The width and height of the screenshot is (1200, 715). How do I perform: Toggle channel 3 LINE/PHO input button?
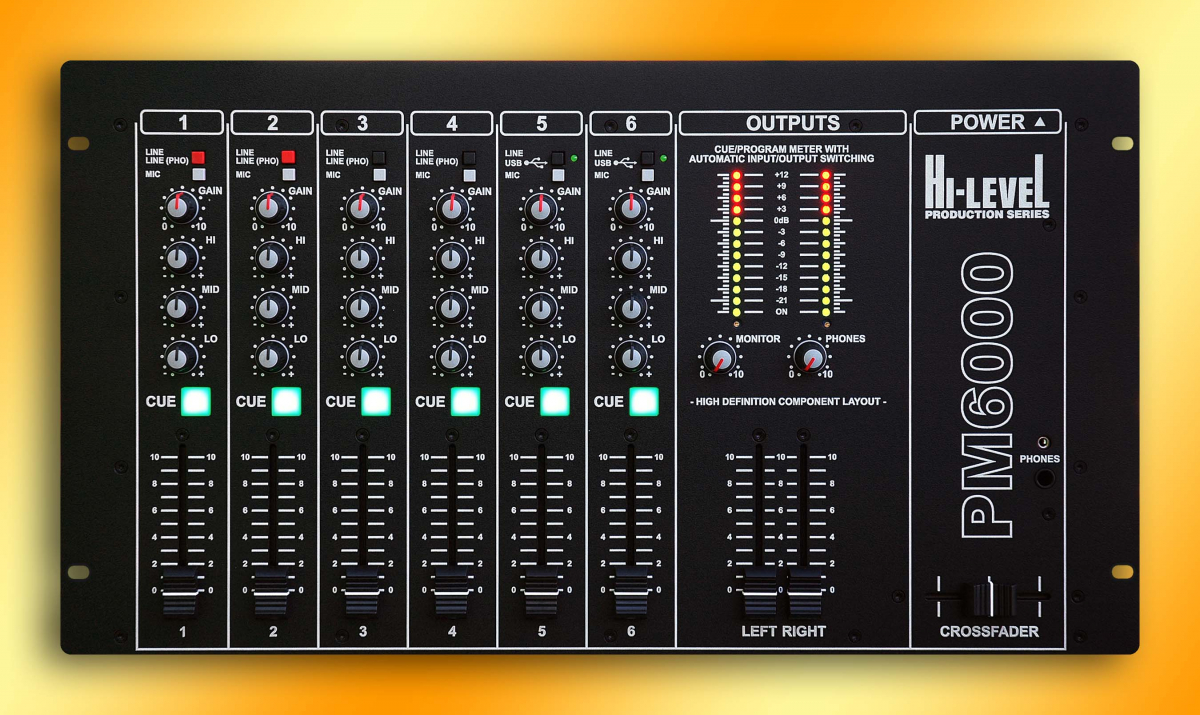(x=379, y=157)
